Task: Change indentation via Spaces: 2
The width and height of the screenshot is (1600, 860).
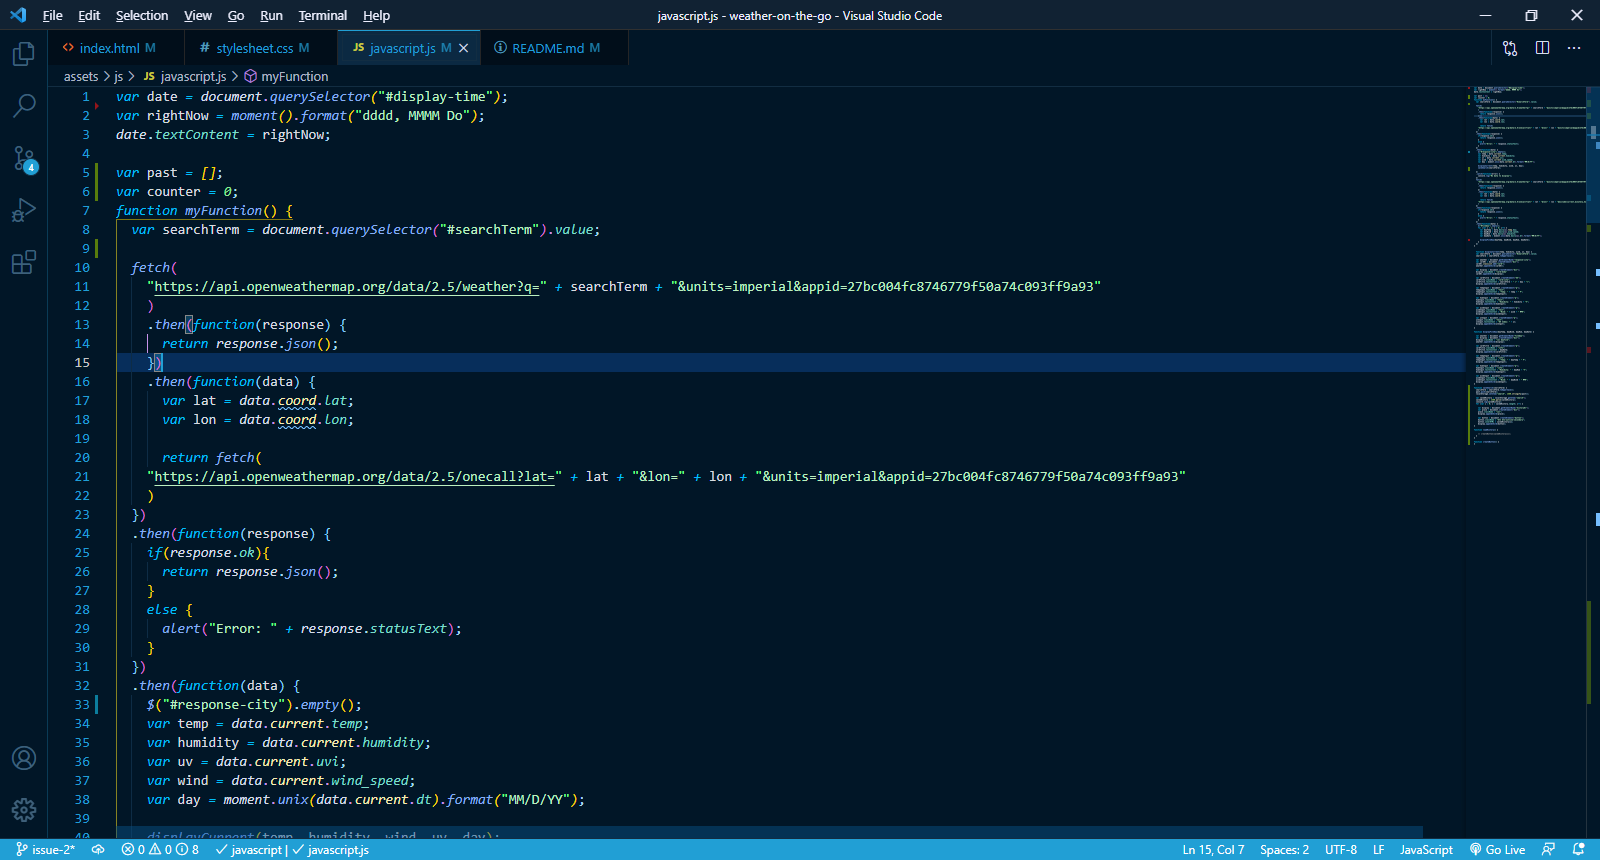Action: pos(1284,850)
